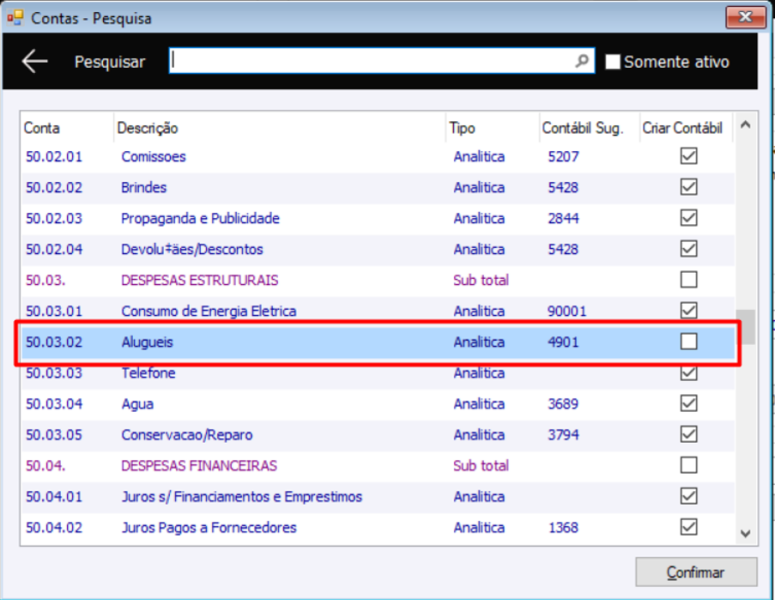
Task: Click value 2844 in Contábil Sug.
Action: [563, 218]
